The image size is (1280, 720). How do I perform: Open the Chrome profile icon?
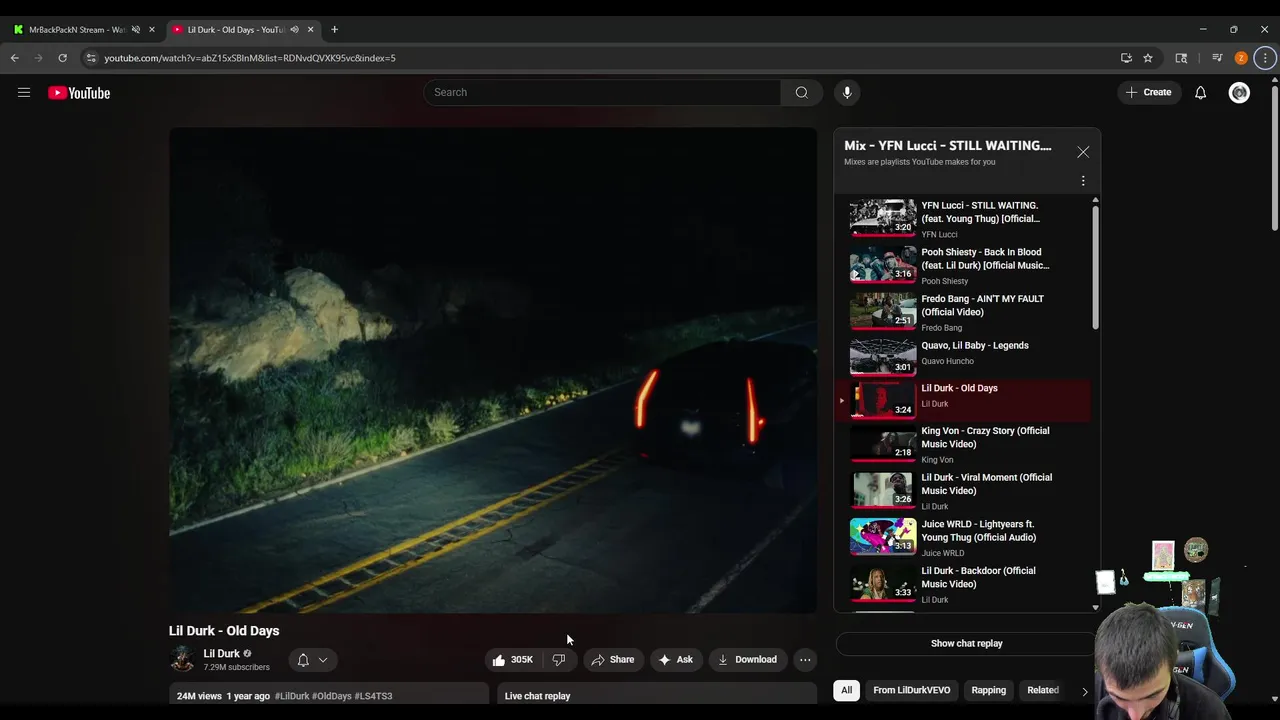[1241, 58]
